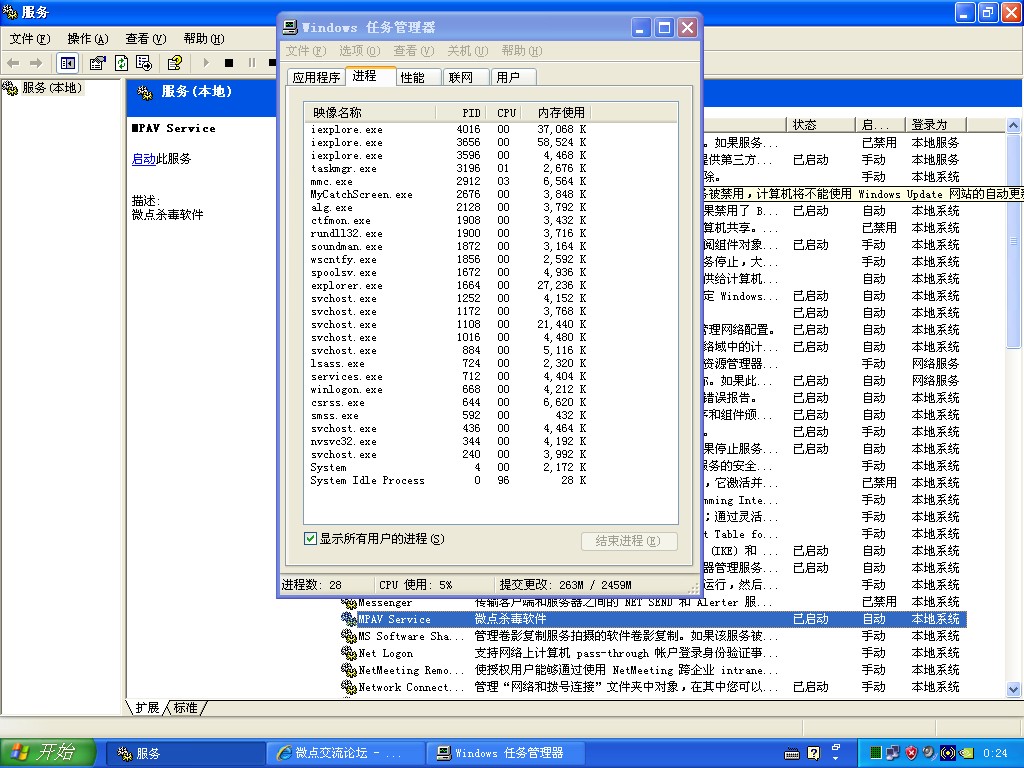Click the yellow question-mark Help toolbar icon

point(174,63)
